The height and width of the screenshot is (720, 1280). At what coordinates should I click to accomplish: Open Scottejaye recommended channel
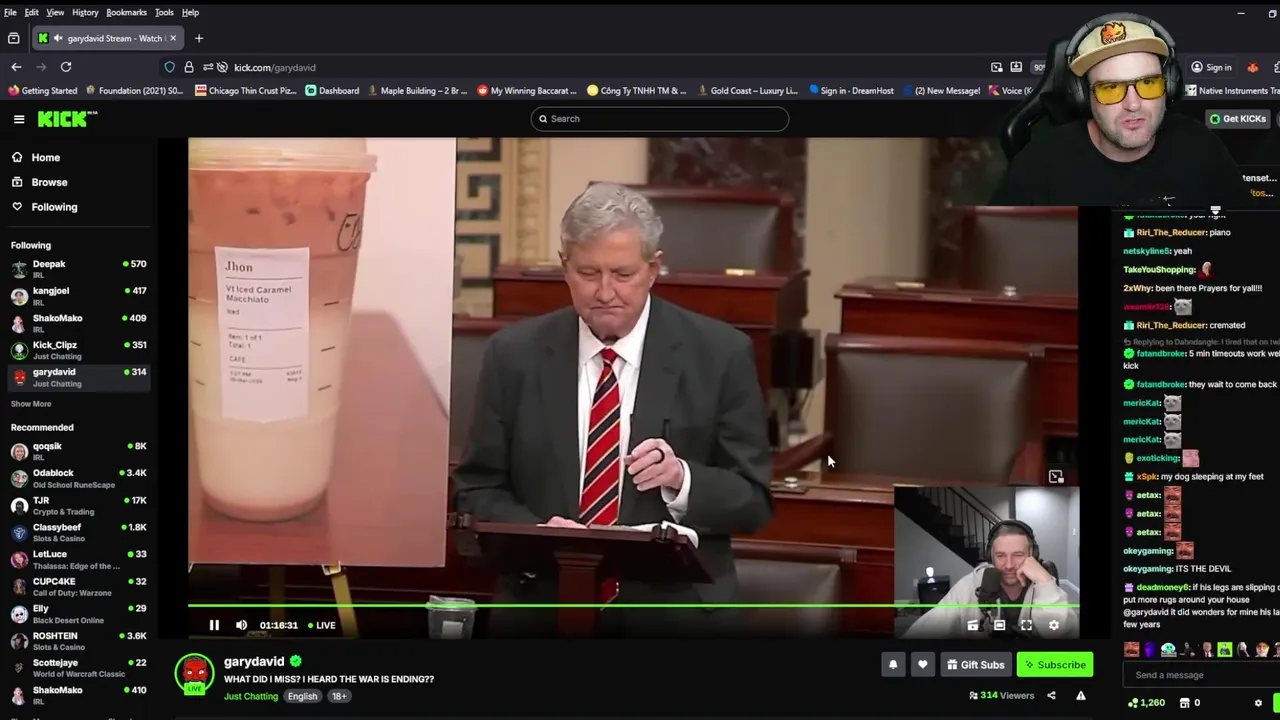click(78, 667)
